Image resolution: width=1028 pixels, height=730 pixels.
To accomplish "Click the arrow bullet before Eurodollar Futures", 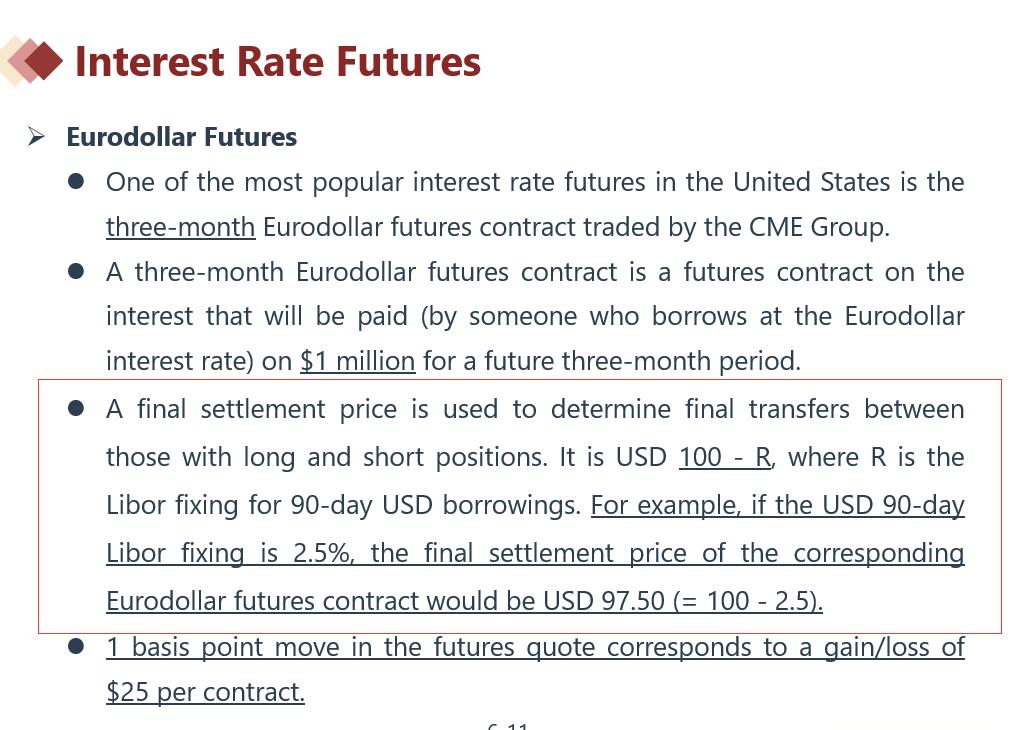I will point(37,136).
